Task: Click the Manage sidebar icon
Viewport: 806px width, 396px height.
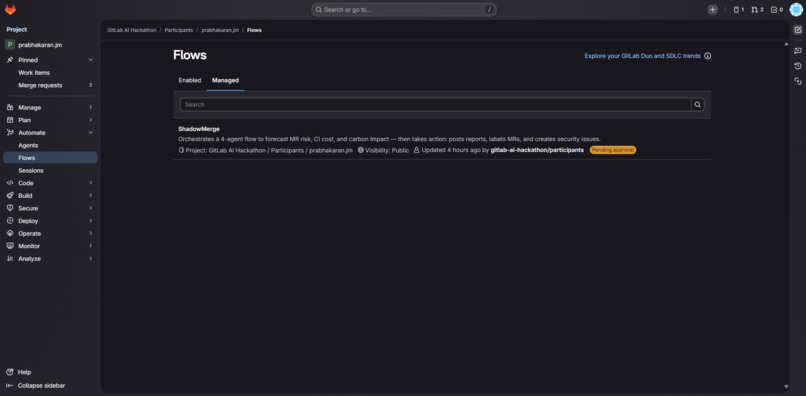Action: pyautogui.click(x=10, y=107)
